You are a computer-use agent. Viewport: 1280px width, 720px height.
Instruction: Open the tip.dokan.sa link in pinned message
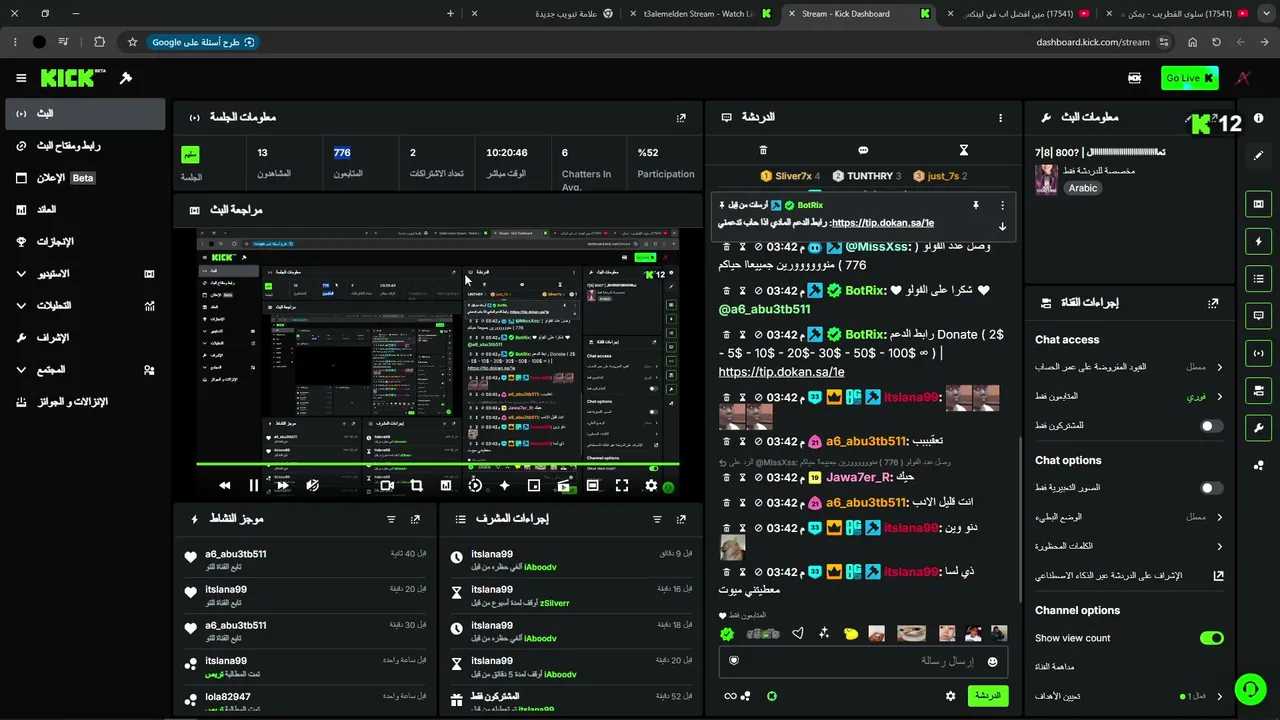click(882, 223)
